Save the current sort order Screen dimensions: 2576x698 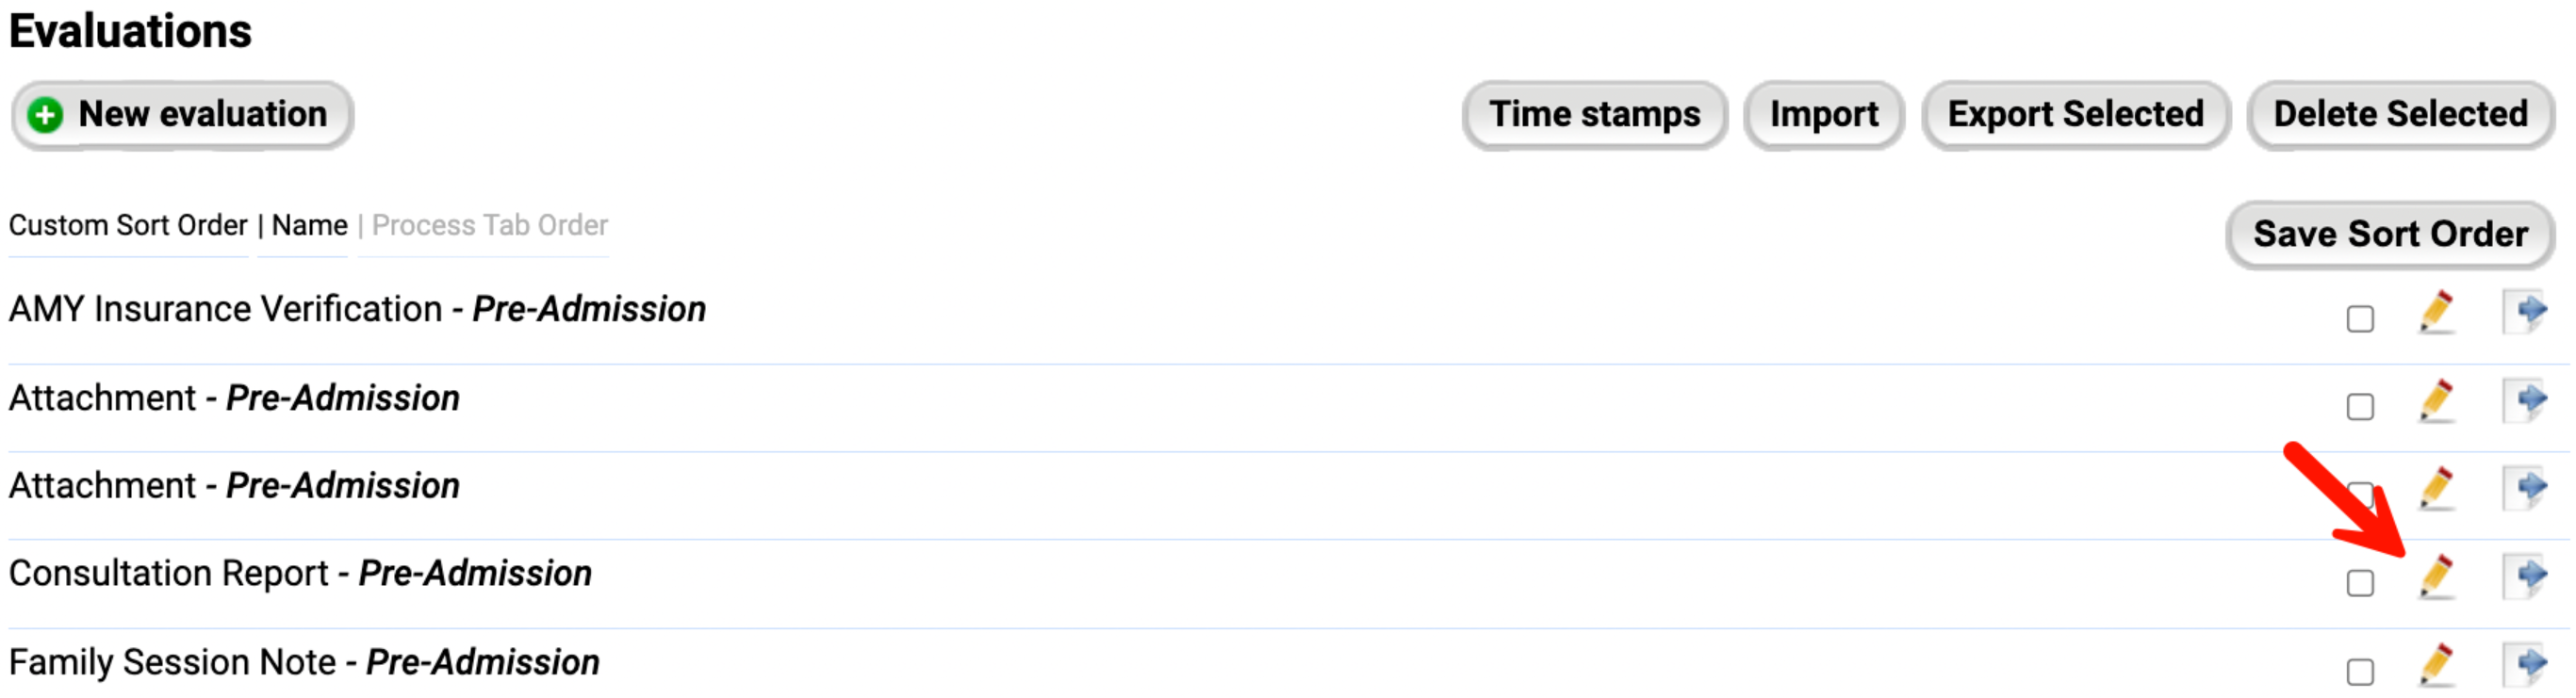2389,235
